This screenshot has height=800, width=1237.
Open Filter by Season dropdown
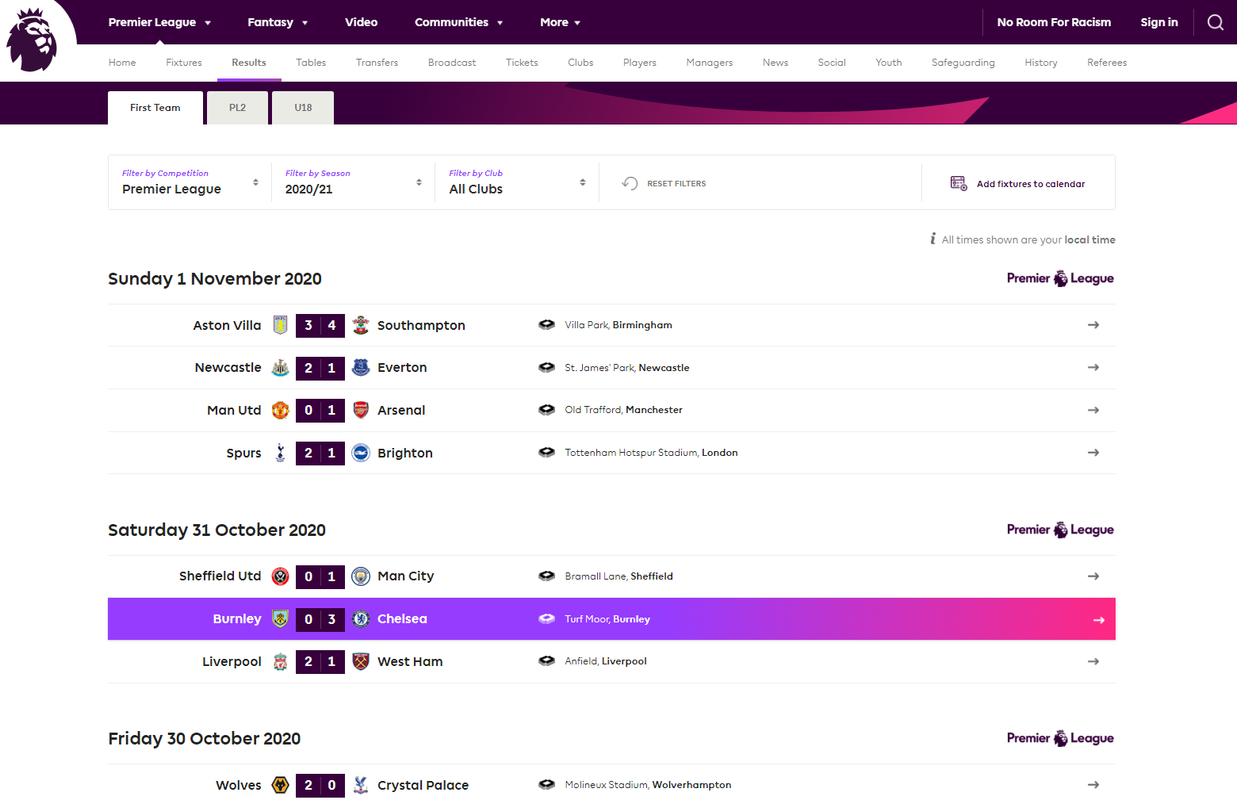click(354, 182)
